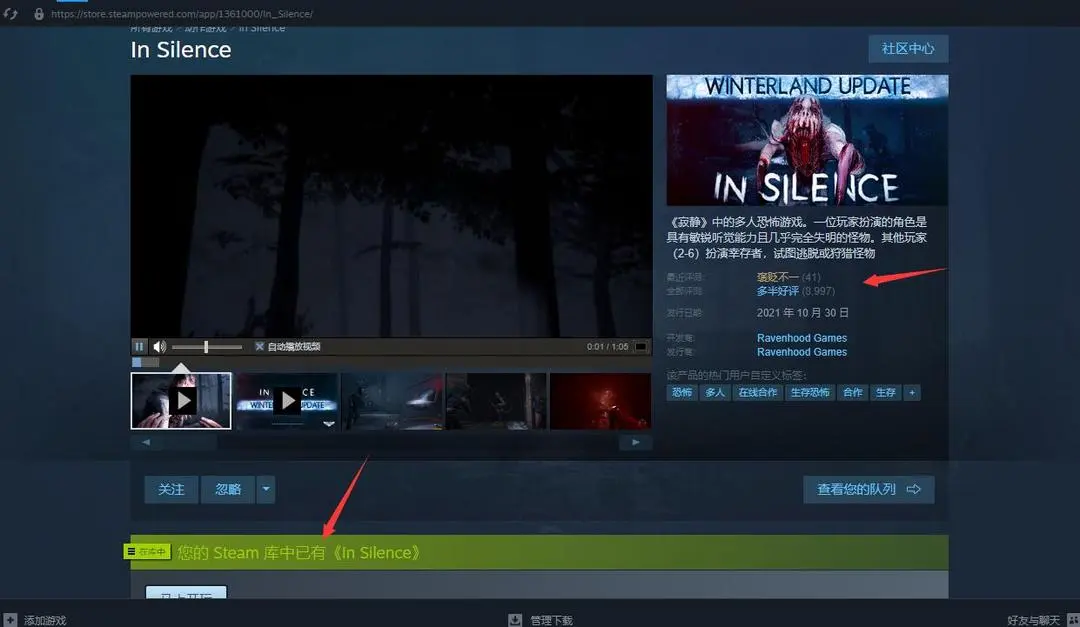Expand the dropdown arrow beside 忽略
The image size is (1080, 627).
(x=265, y=489)
